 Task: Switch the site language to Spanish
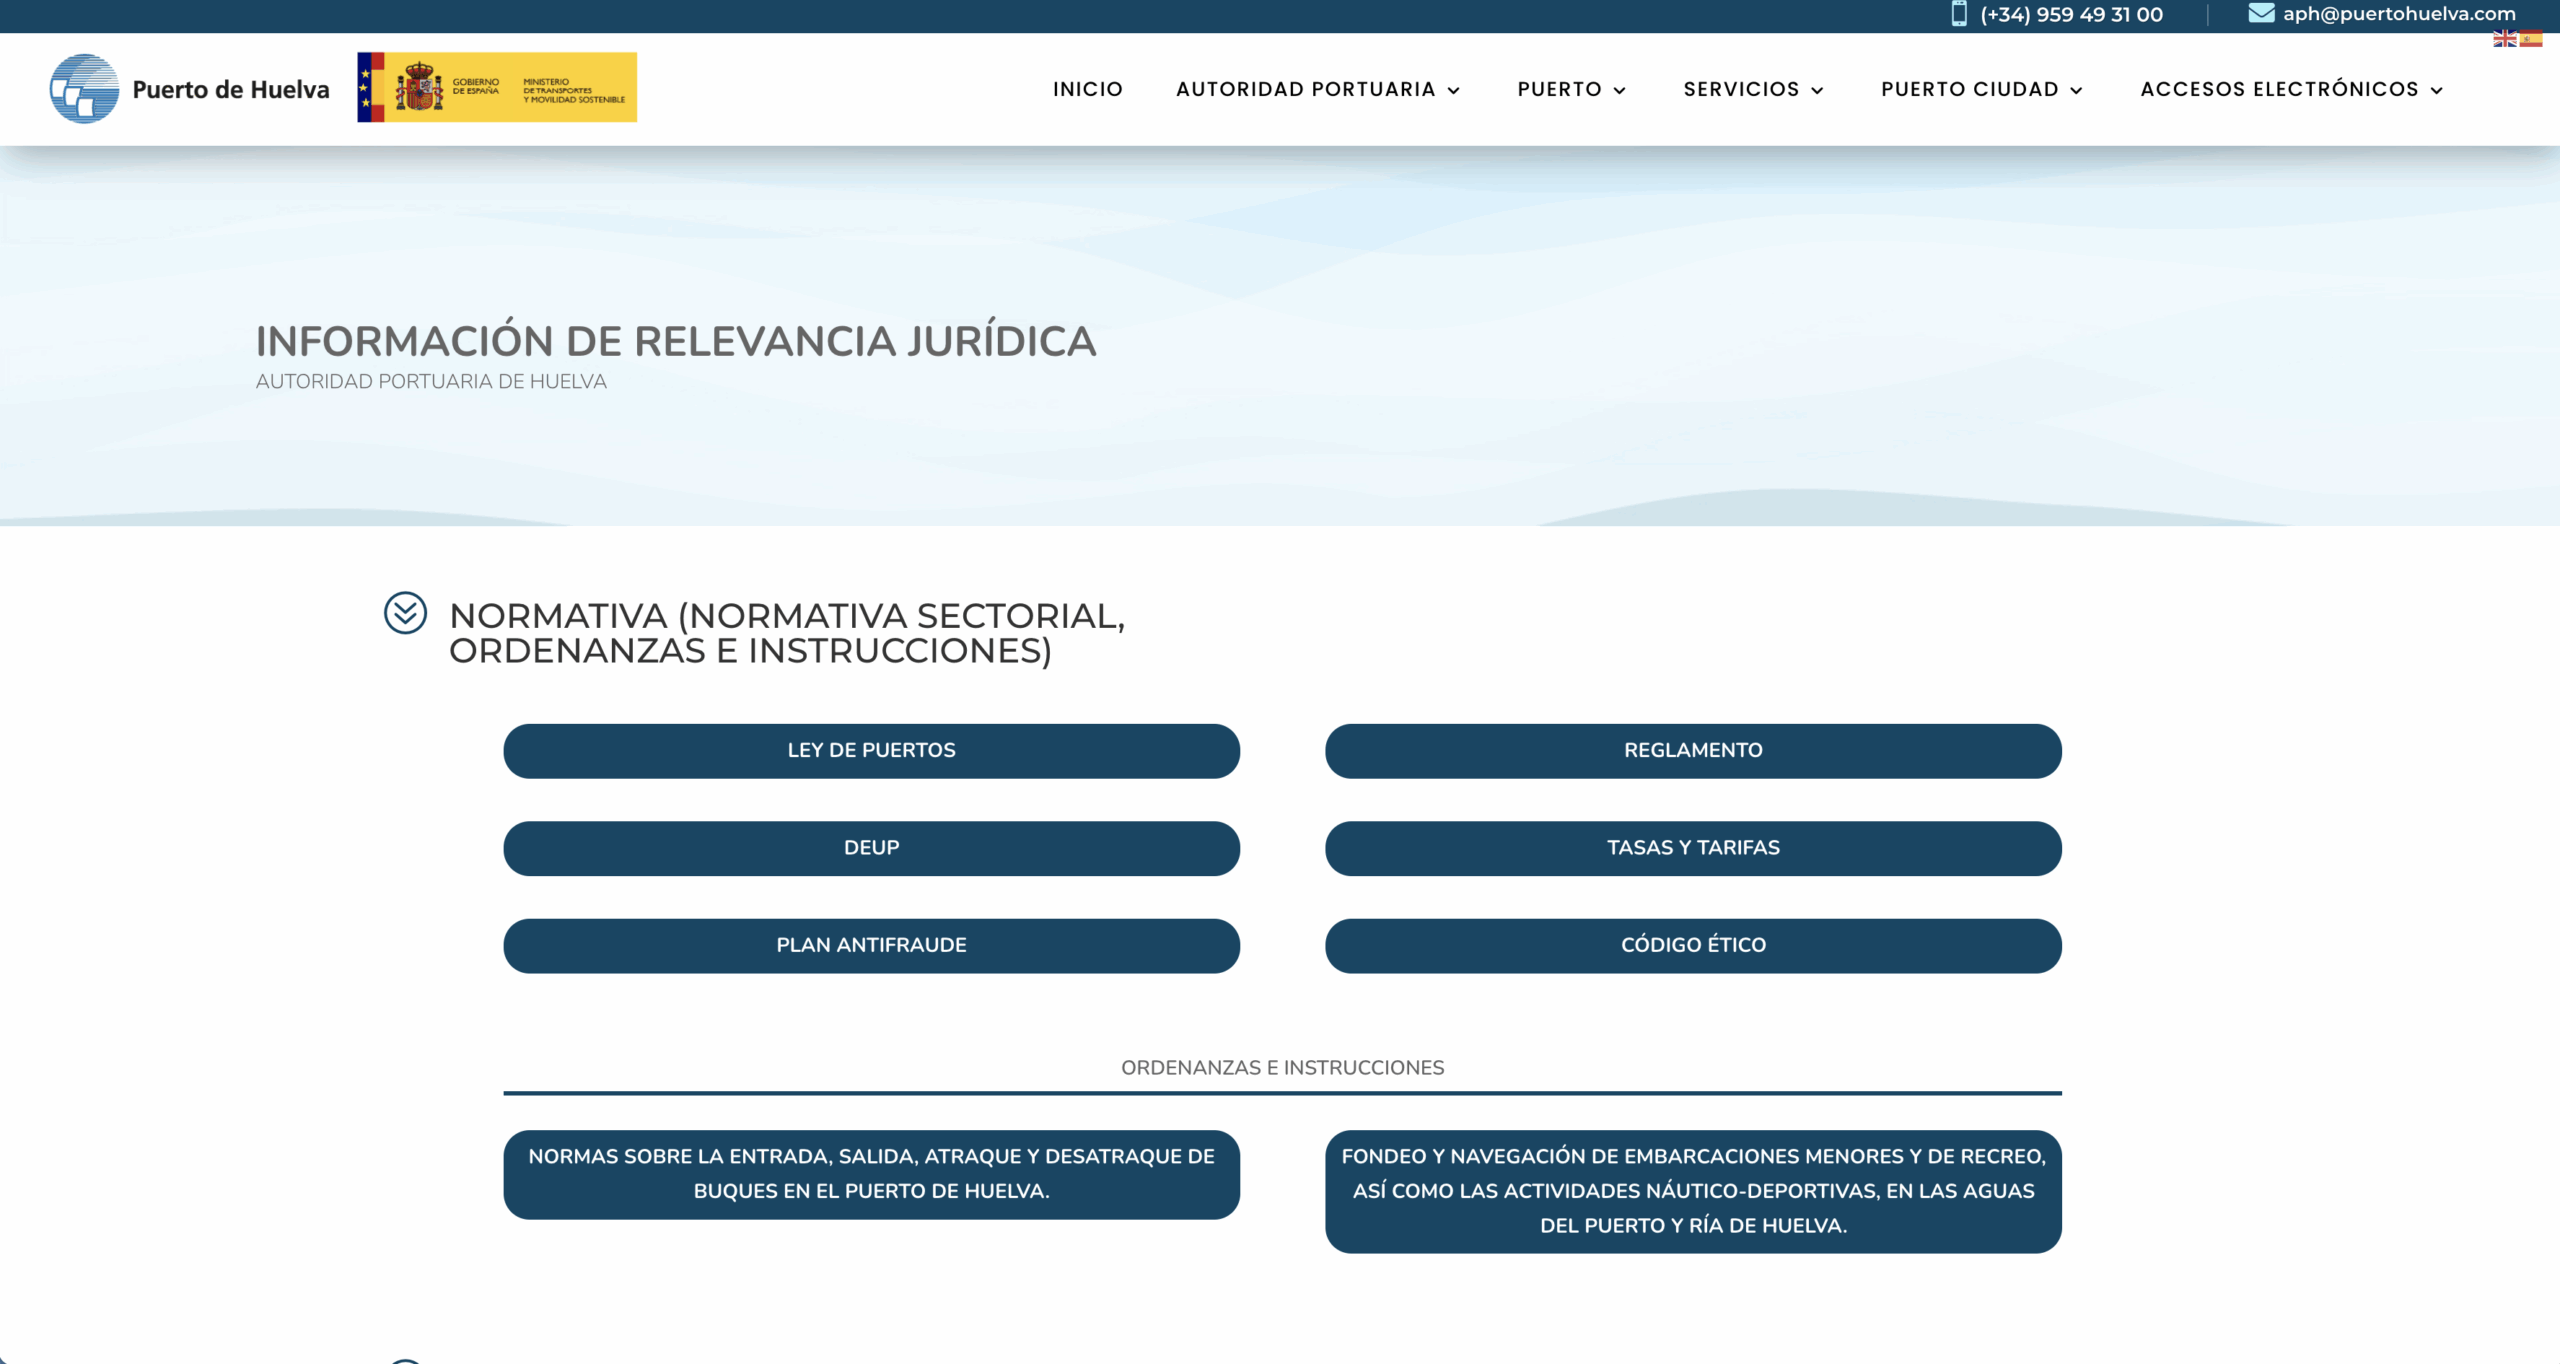tap(2531, 39)
